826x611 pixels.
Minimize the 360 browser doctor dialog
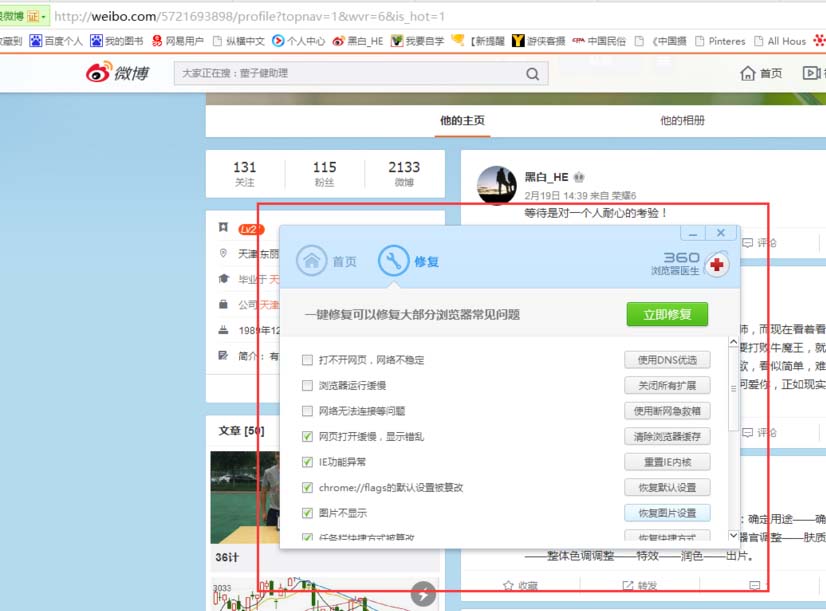pyautogui.click(x=693, y=232)
